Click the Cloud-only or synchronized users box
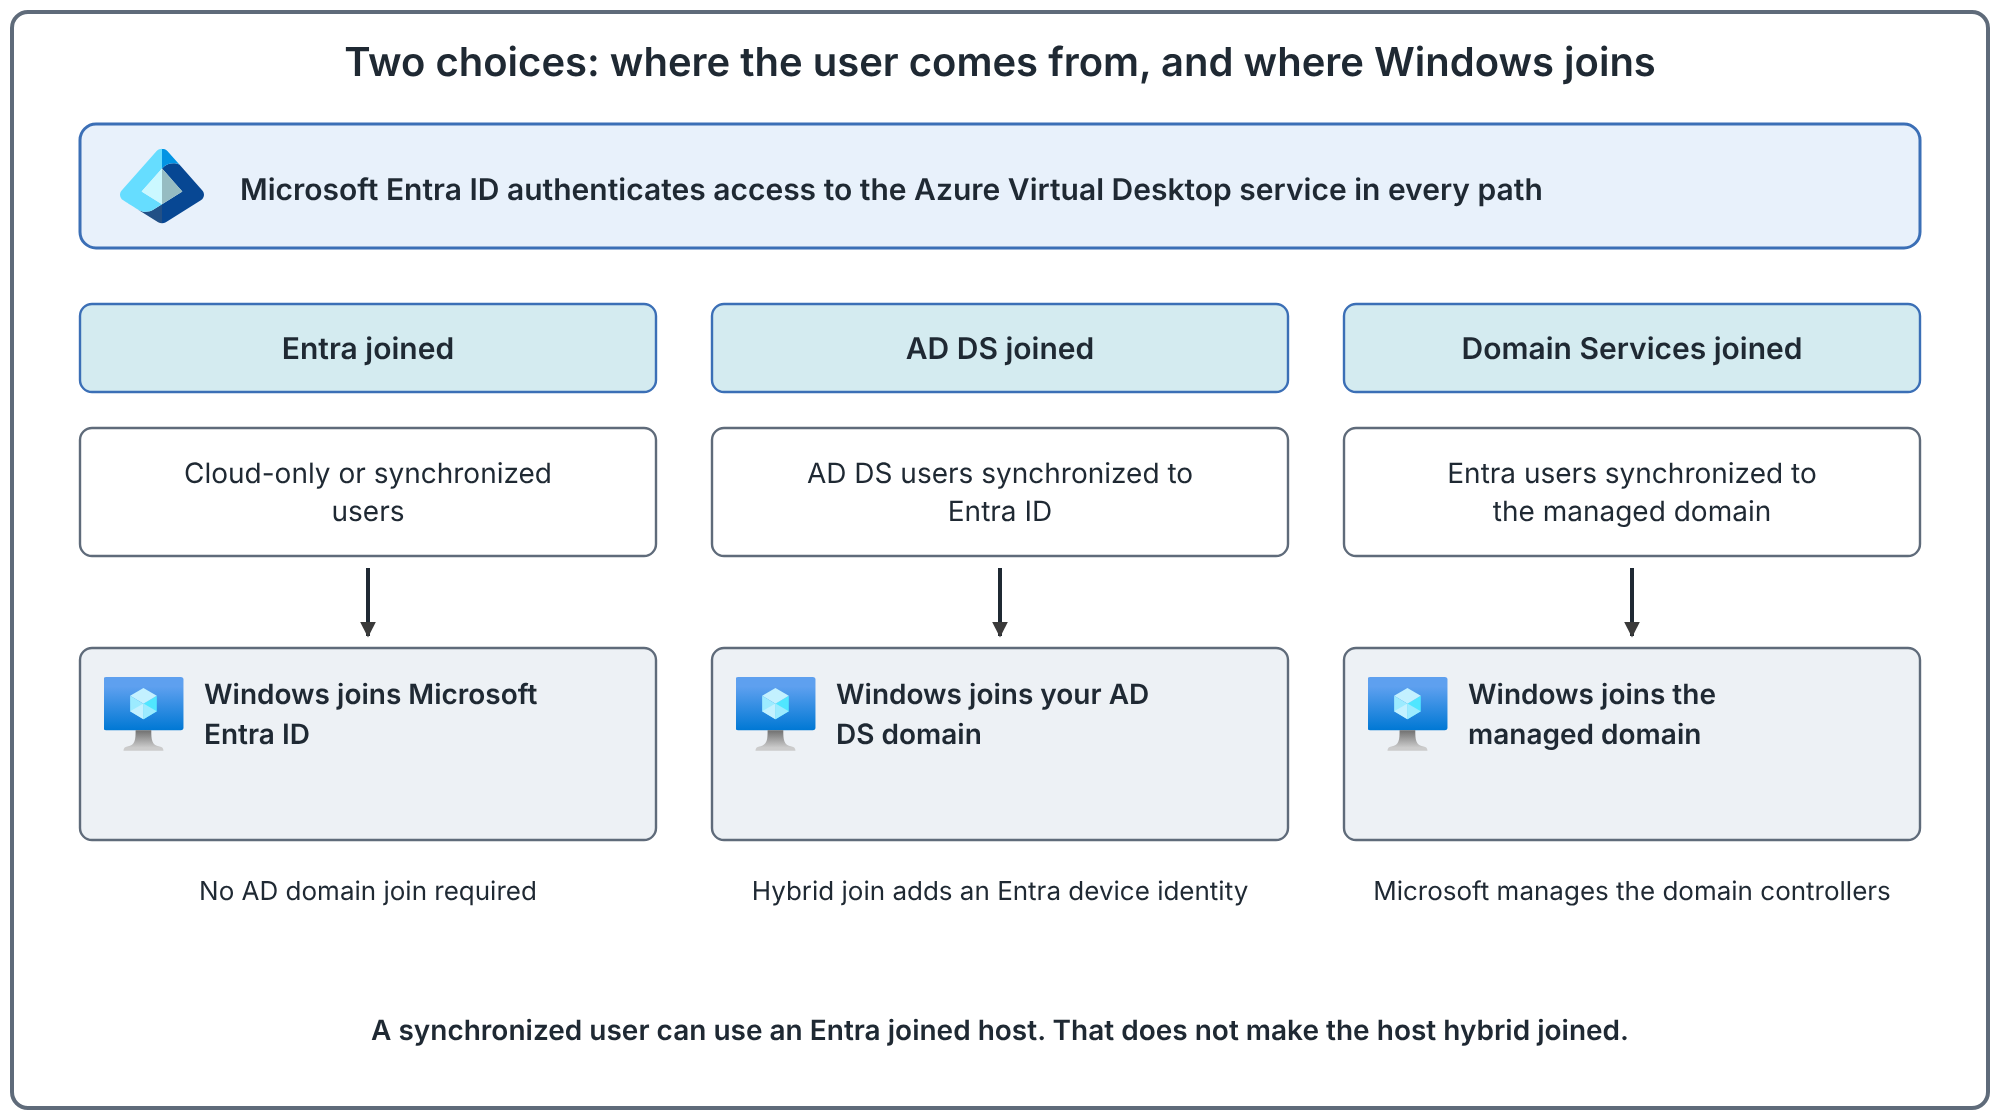The image size is (2000, 1120). pos(368,492)
